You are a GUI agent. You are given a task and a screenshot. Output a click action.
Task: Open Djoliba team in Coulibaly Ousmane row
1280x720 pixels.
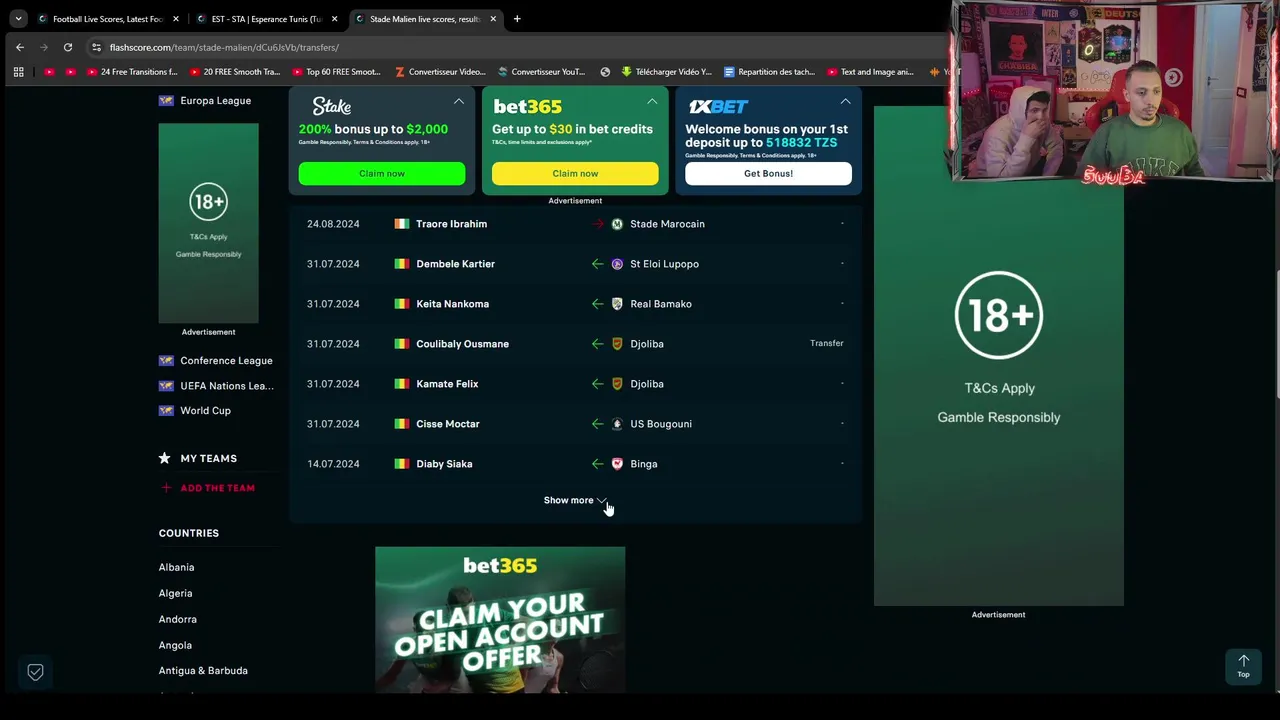647,344
